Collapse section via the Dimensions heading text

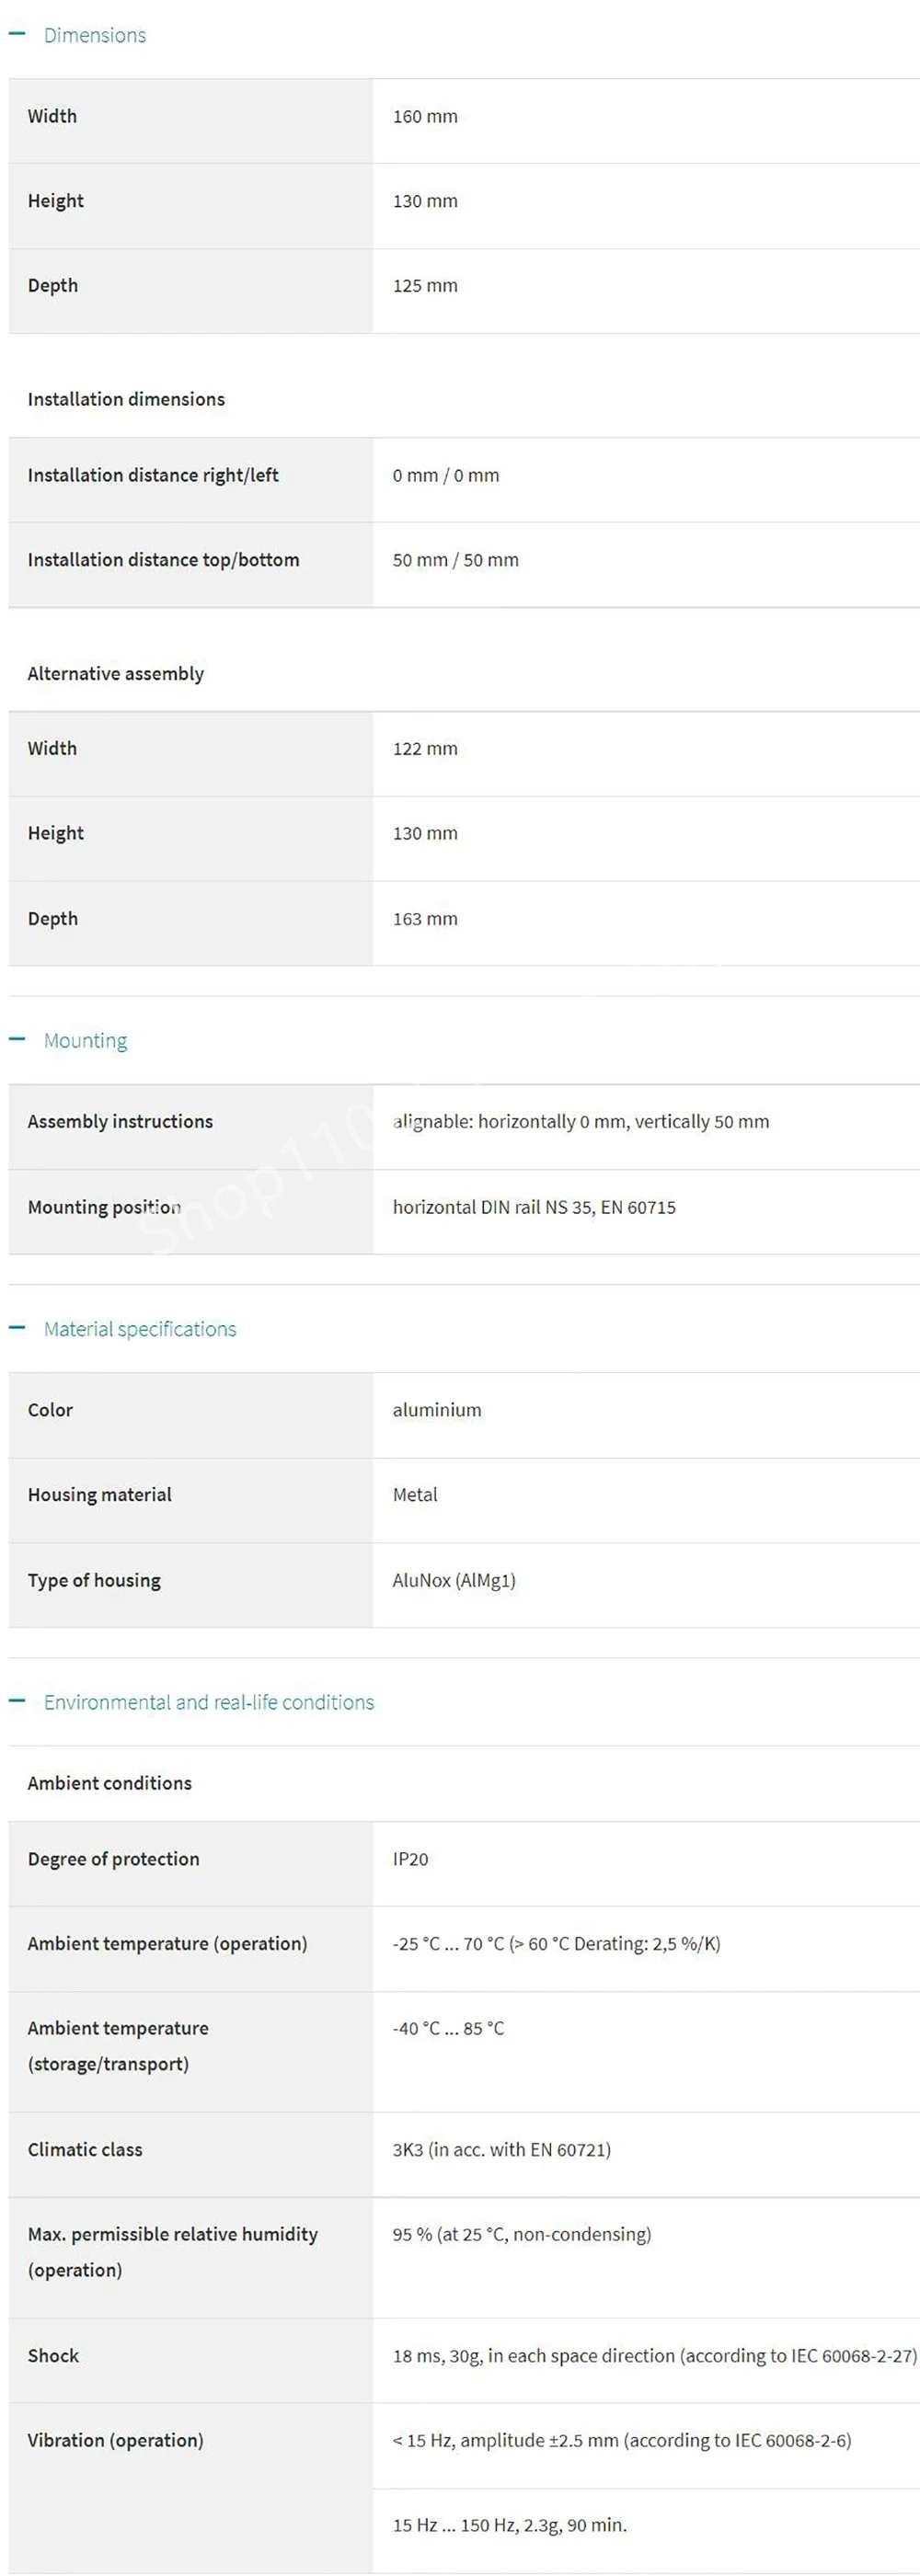(x=95, y=35)
